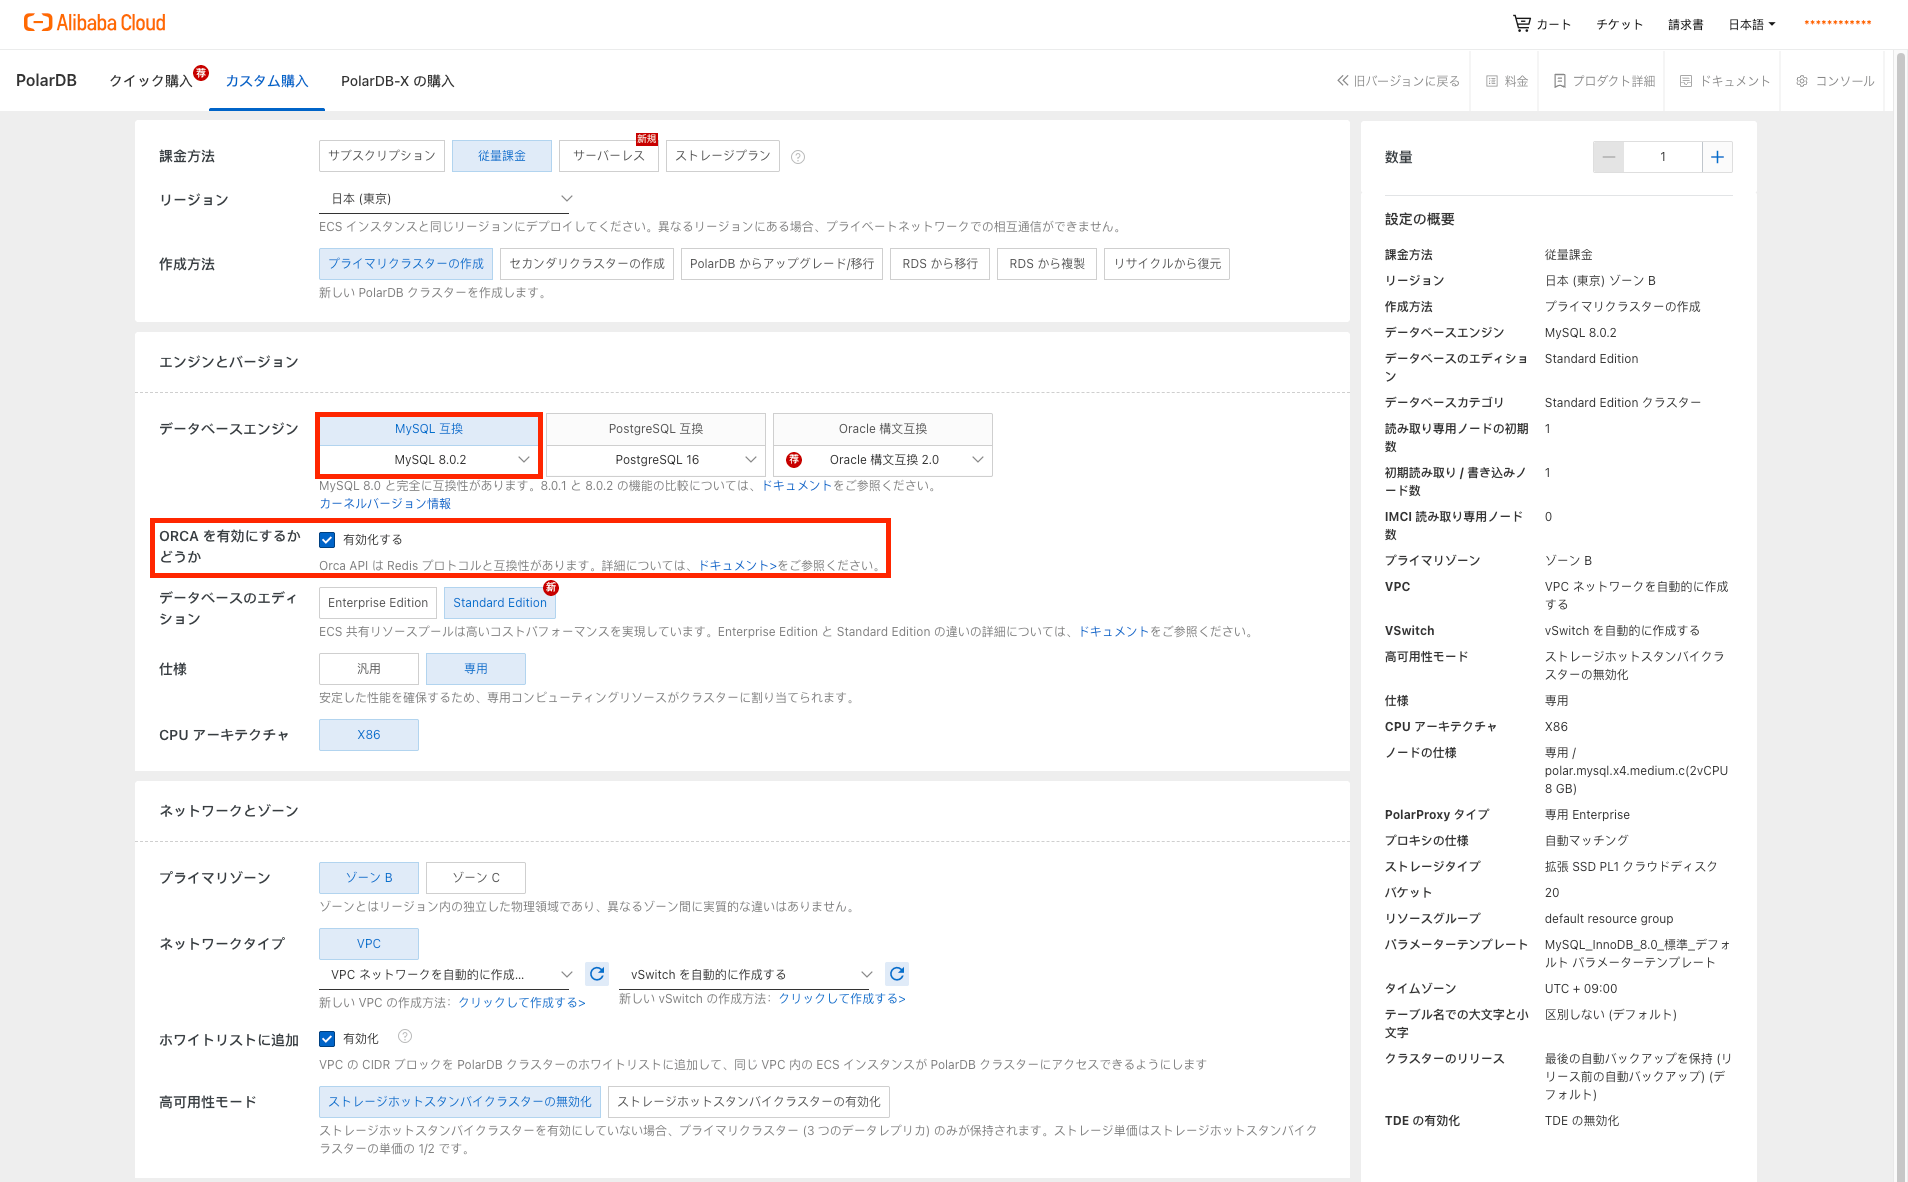Toggle the ホワイトリストに追加 有効化 checkbox
This screenshot has height=1182, width=1908.
[x=327, y=1039]
